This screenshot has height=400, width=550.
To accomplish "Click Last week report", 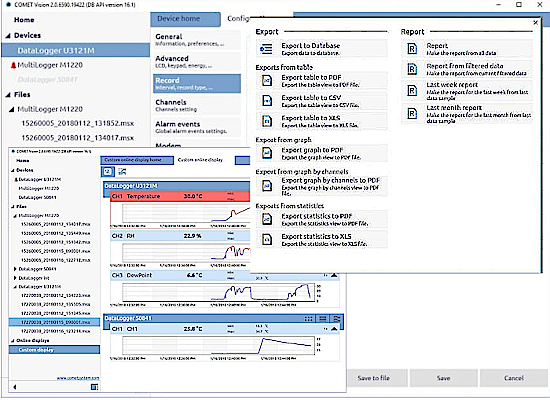I will pyautogui.click(x=467, y=91).
